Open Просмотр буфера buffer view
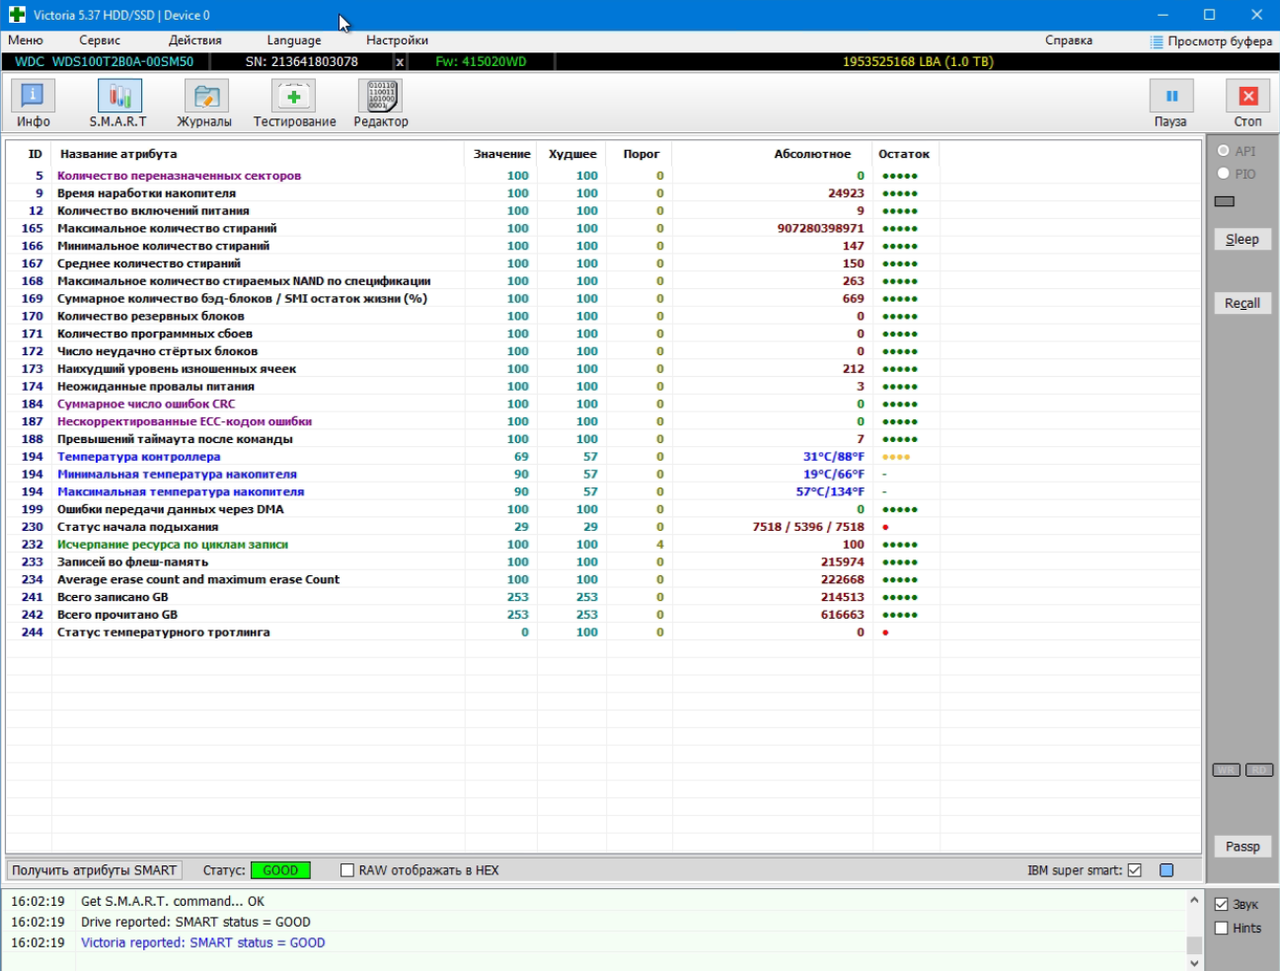The height and width of the screenshot is (971, 1280). (x=1211, y=41)
